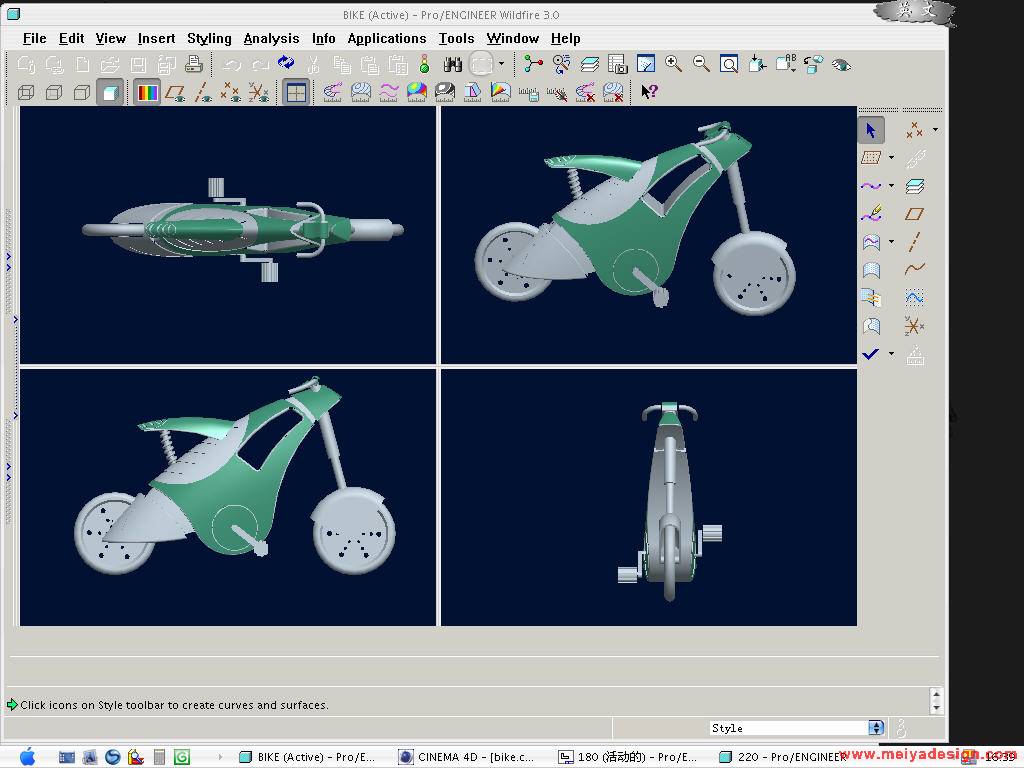Viewport: 1024px width, 768px height.
Task: Toggle the eye visibility icon in top toolbar
Action: (x=841, y=64)
